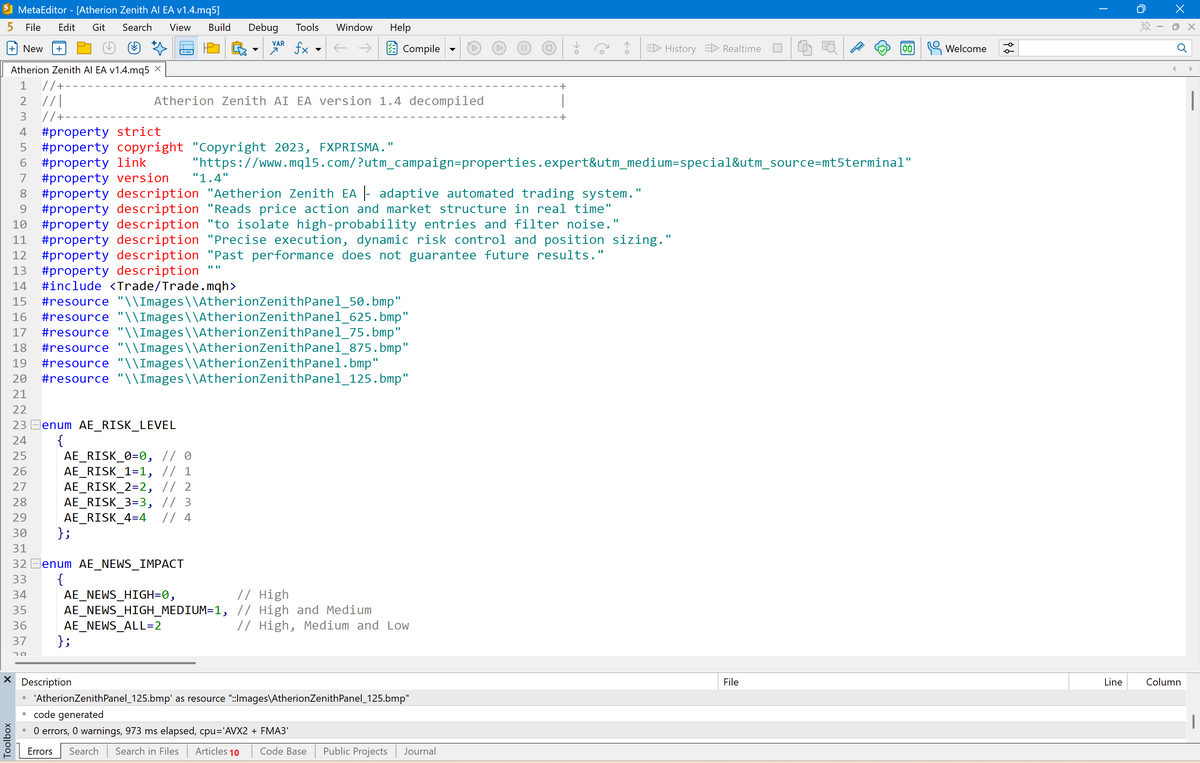The height and width of the screenshot is (763, 1200).
Task: Click the new tab plus icon
Action: tap(59, 48)
